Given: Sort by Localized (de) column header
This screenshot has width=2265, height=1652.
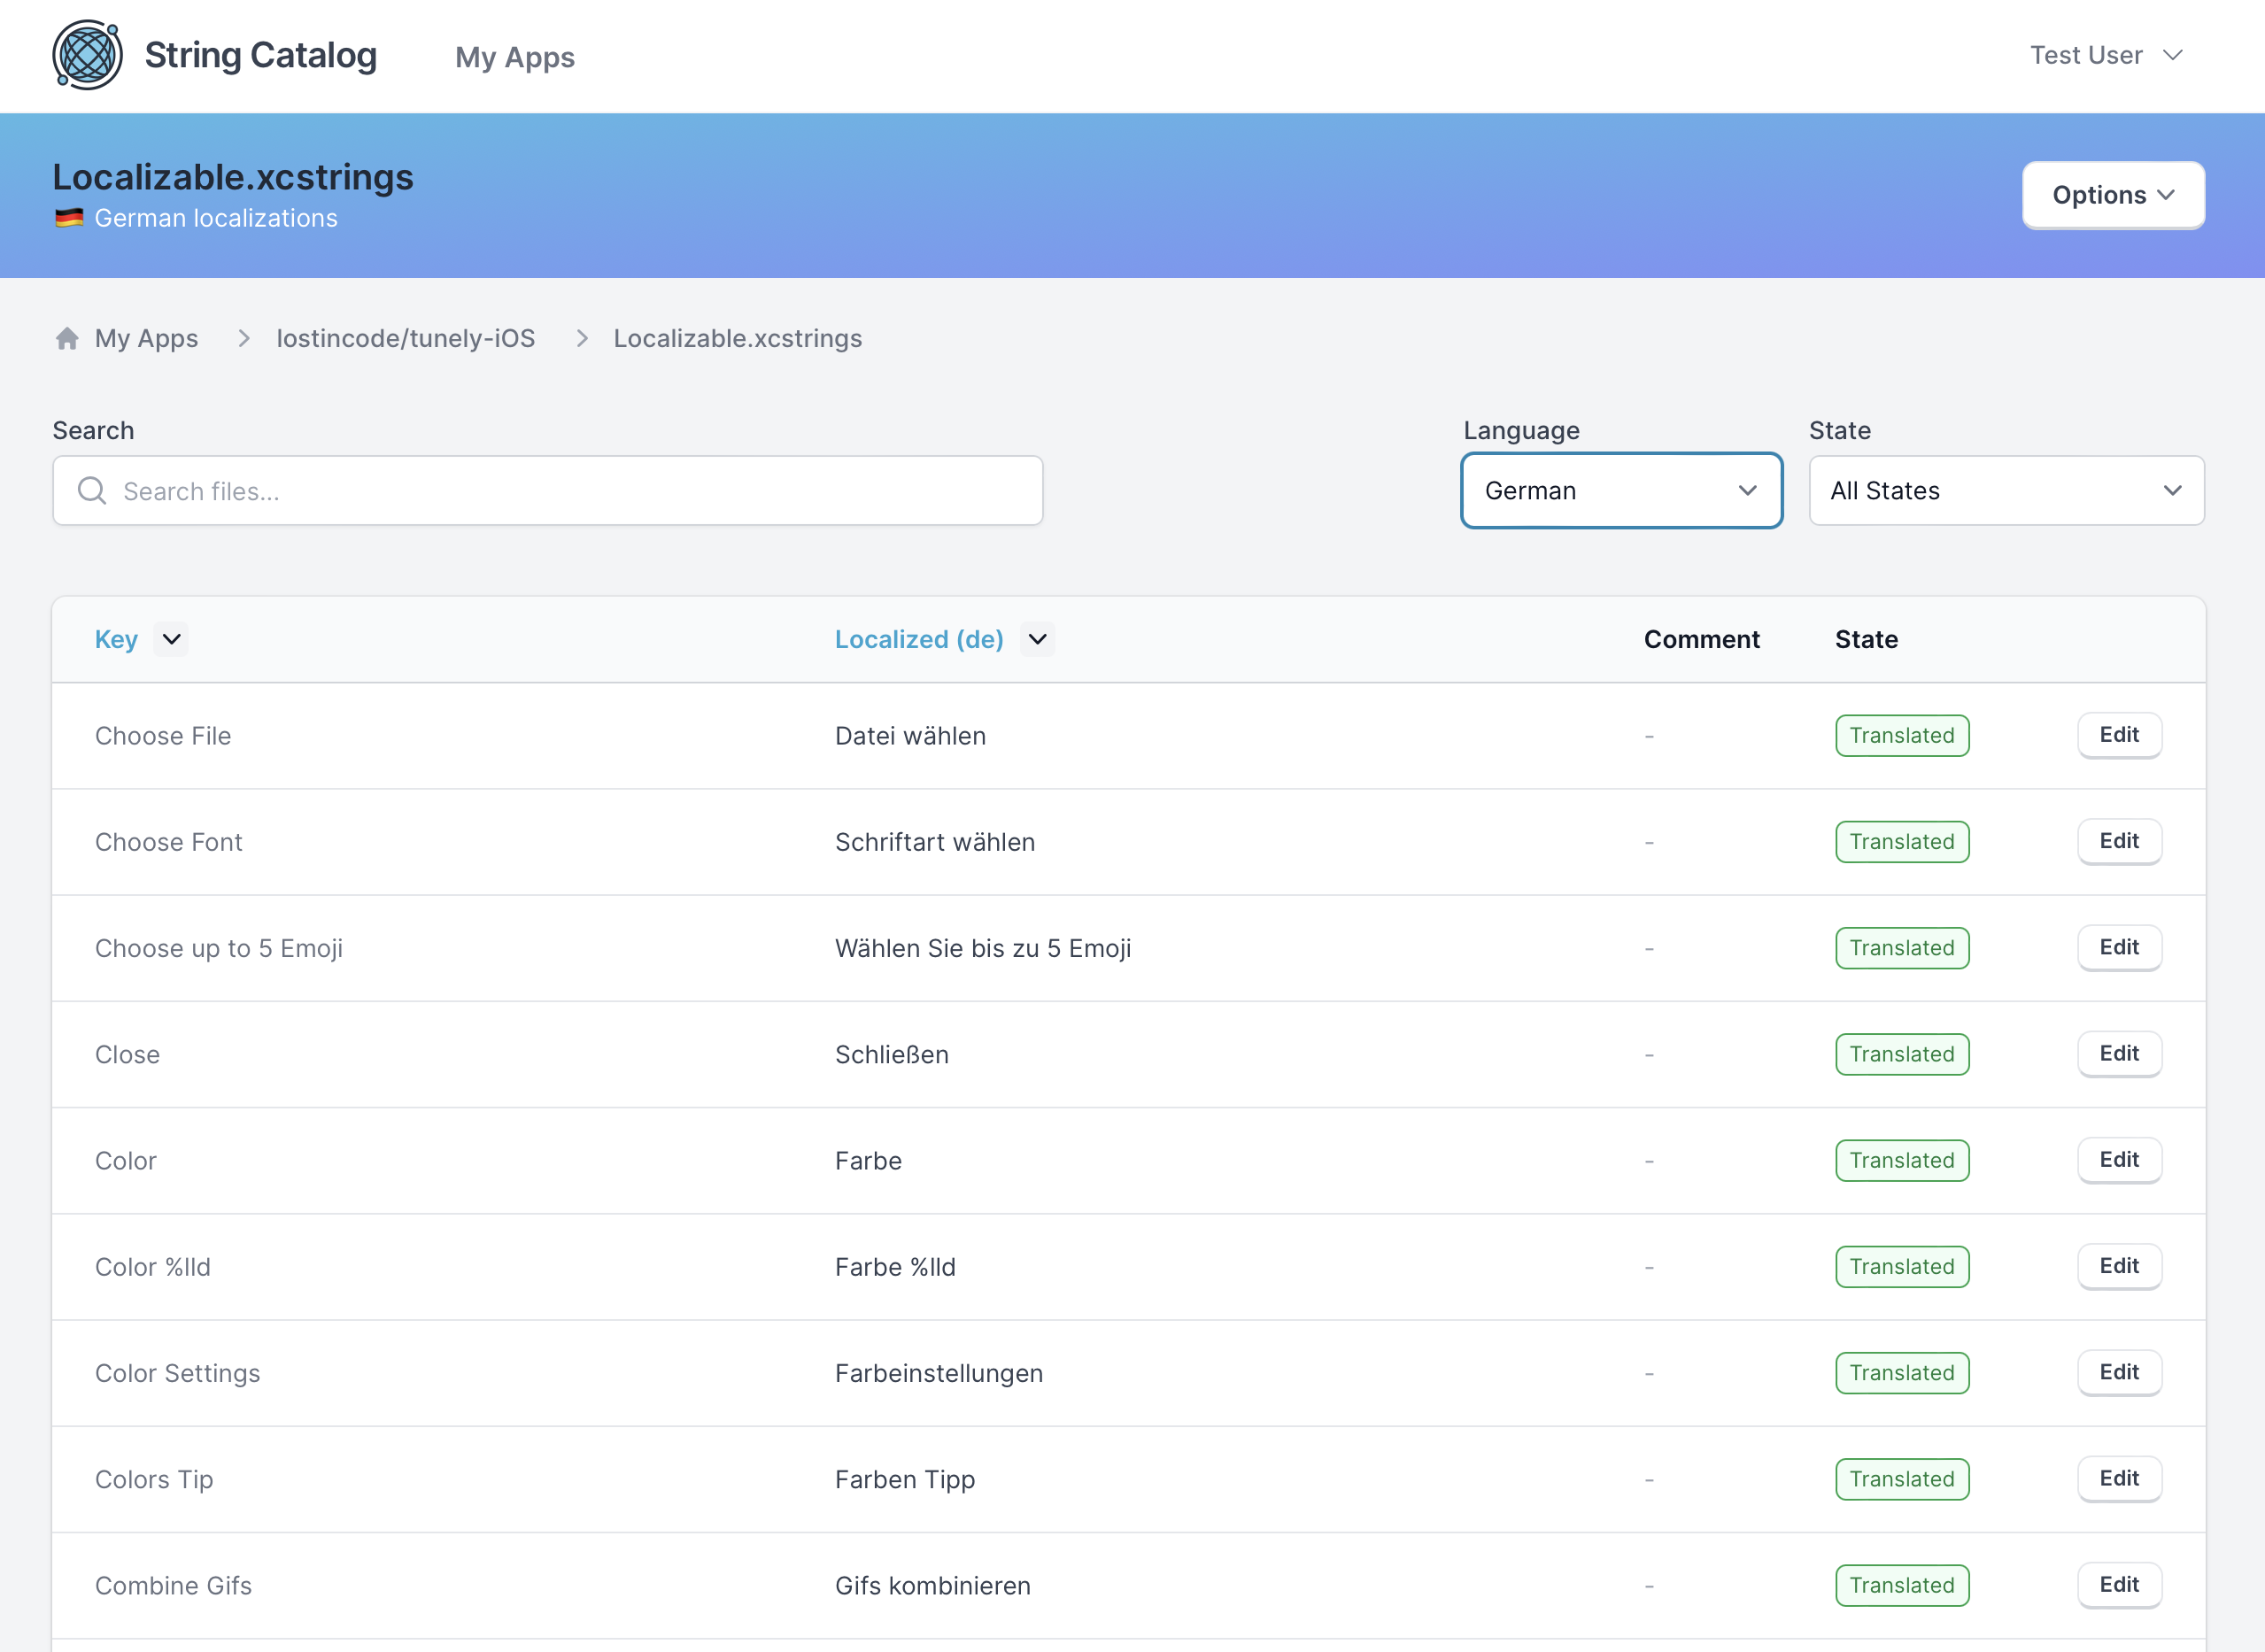Looking at the screenshot, I should (919, 639).
